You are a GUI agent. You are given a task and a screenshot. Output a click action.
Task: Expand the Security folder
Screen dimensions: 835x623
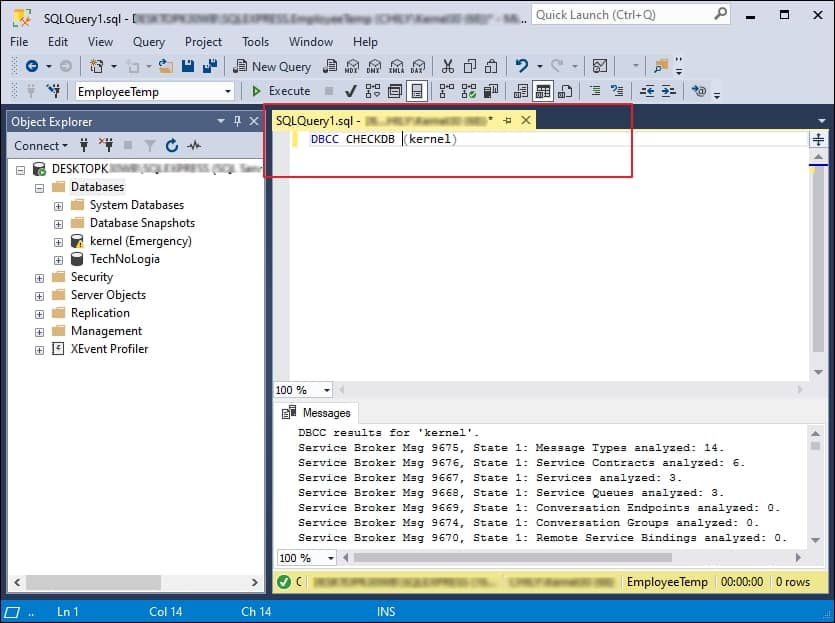[39, 278]
